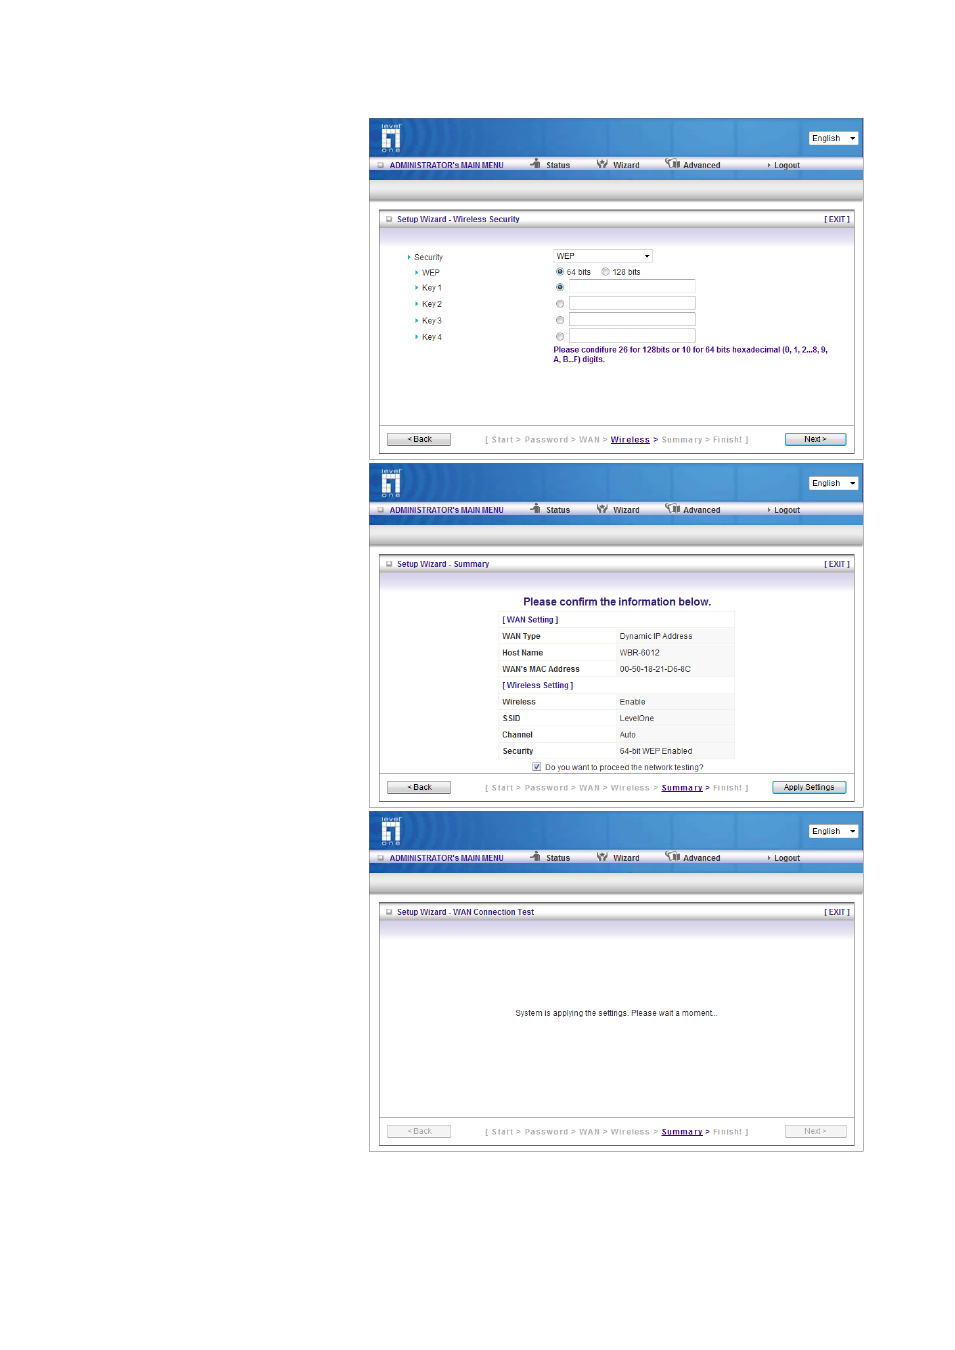The image size is (955, 1350).
Task: Click Back button on Summary page
Action: 419,787
